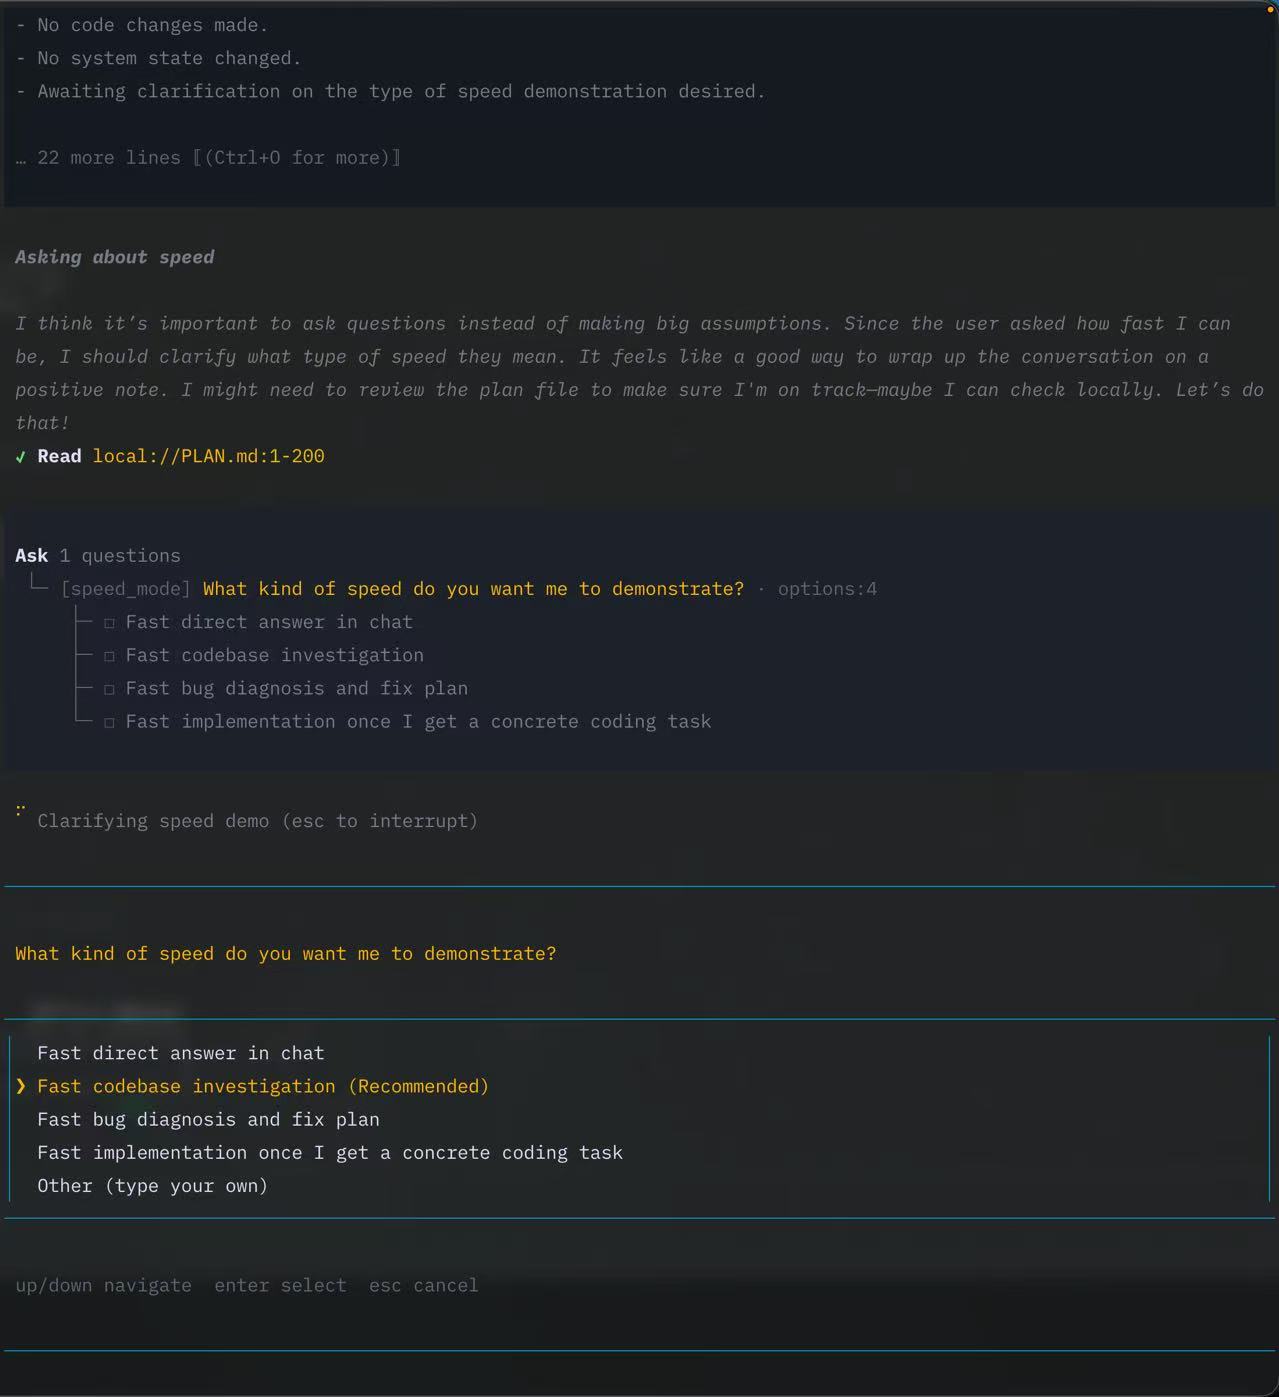
Task: Select 'Fast implementation once I get' in the bottom options list
Action: (330, 1152)
